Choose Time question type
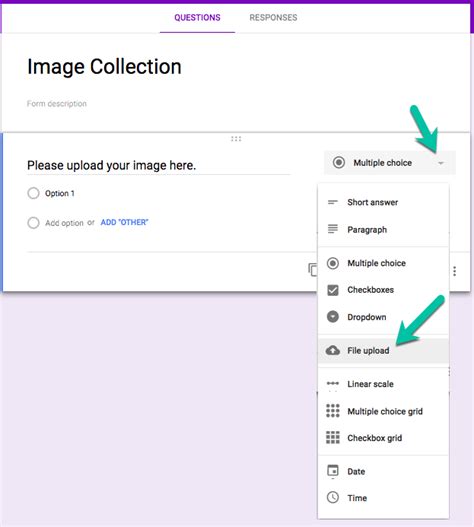The height and width of the screenshot is (527, 474). point(383,498)
